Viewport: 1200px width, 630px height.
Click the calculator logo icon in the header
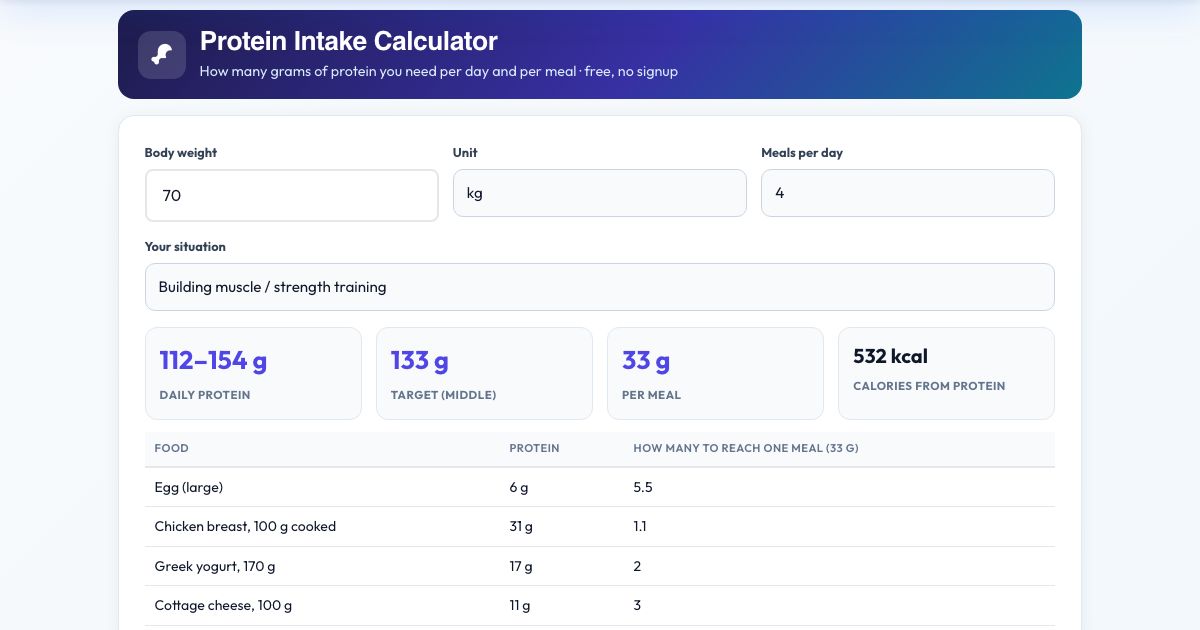(x=162, y=55)
